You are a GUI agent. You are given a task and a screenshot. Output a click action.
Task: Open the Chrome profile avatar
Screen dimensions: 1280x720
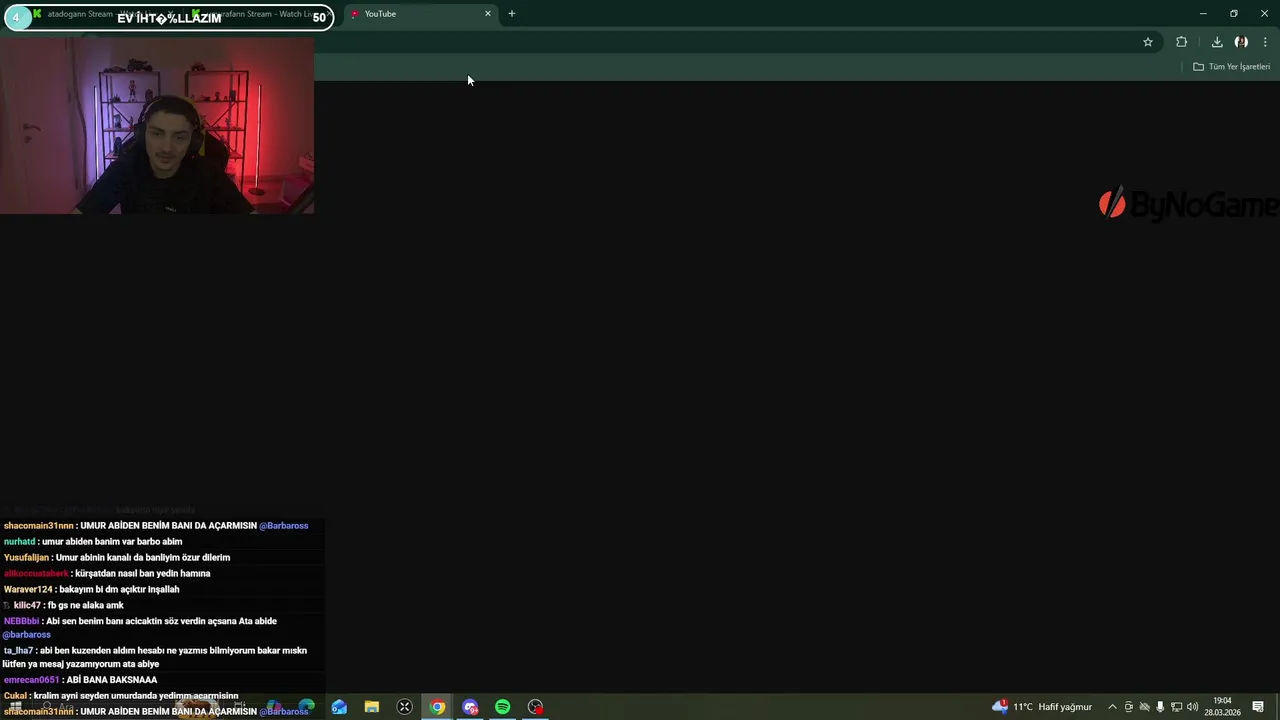pyautogui.click(x=1241, y=42)
